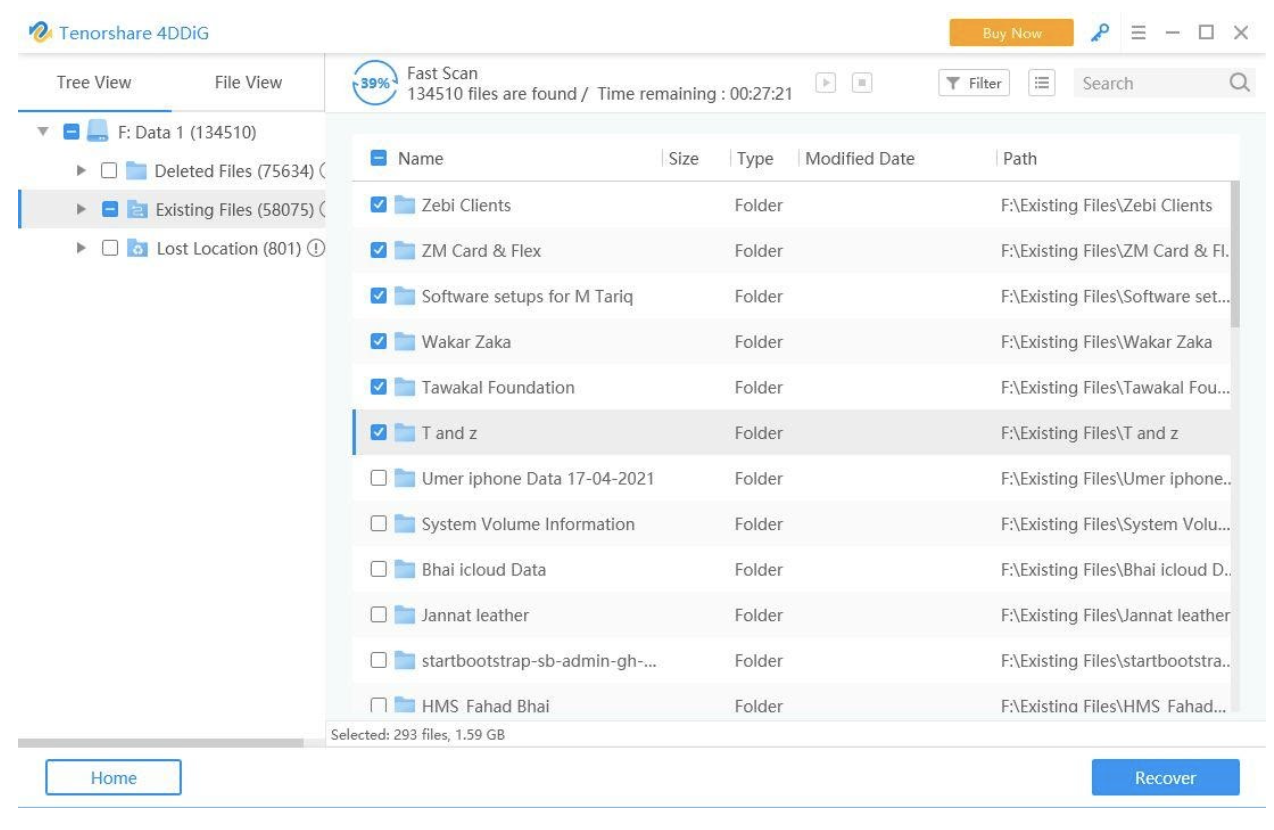Click the Jannat leather folder icon
The width and height of the screenshot is (1274, 830).
pos(405,615)
